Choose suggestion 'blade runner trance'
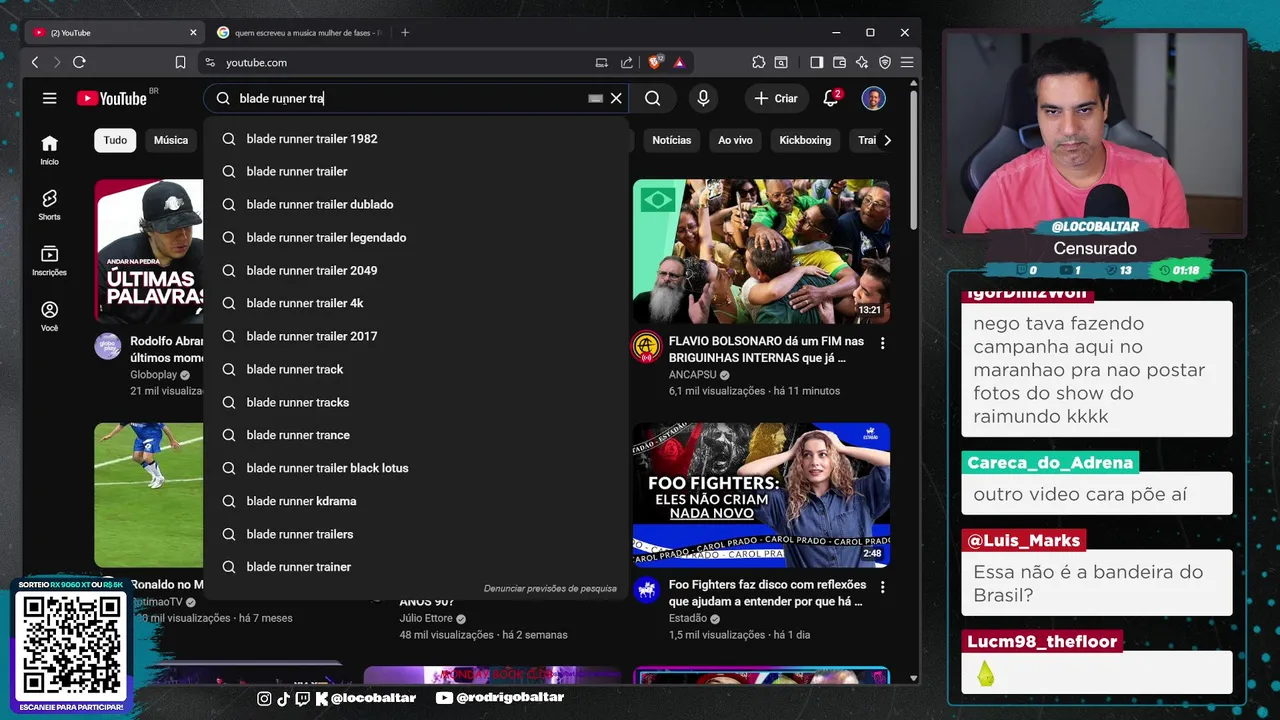This screenshot has width=1280, height=720. [x=416, y=435]
